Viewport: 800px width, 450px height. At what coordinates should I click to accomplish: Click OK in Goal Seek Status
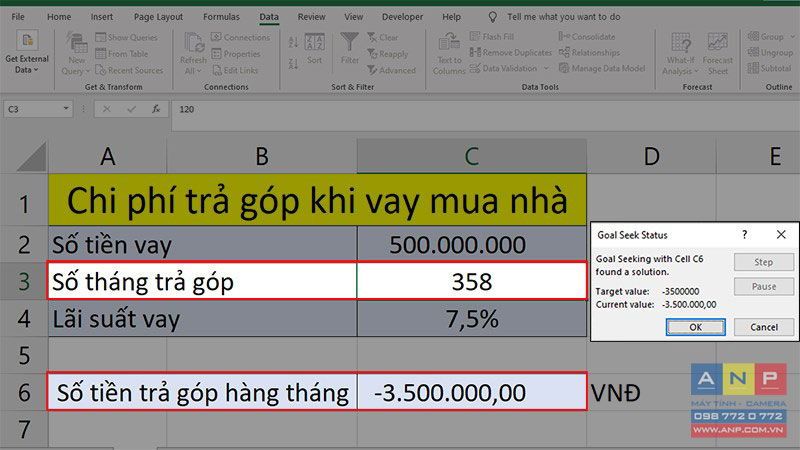(x=695, y=327)
